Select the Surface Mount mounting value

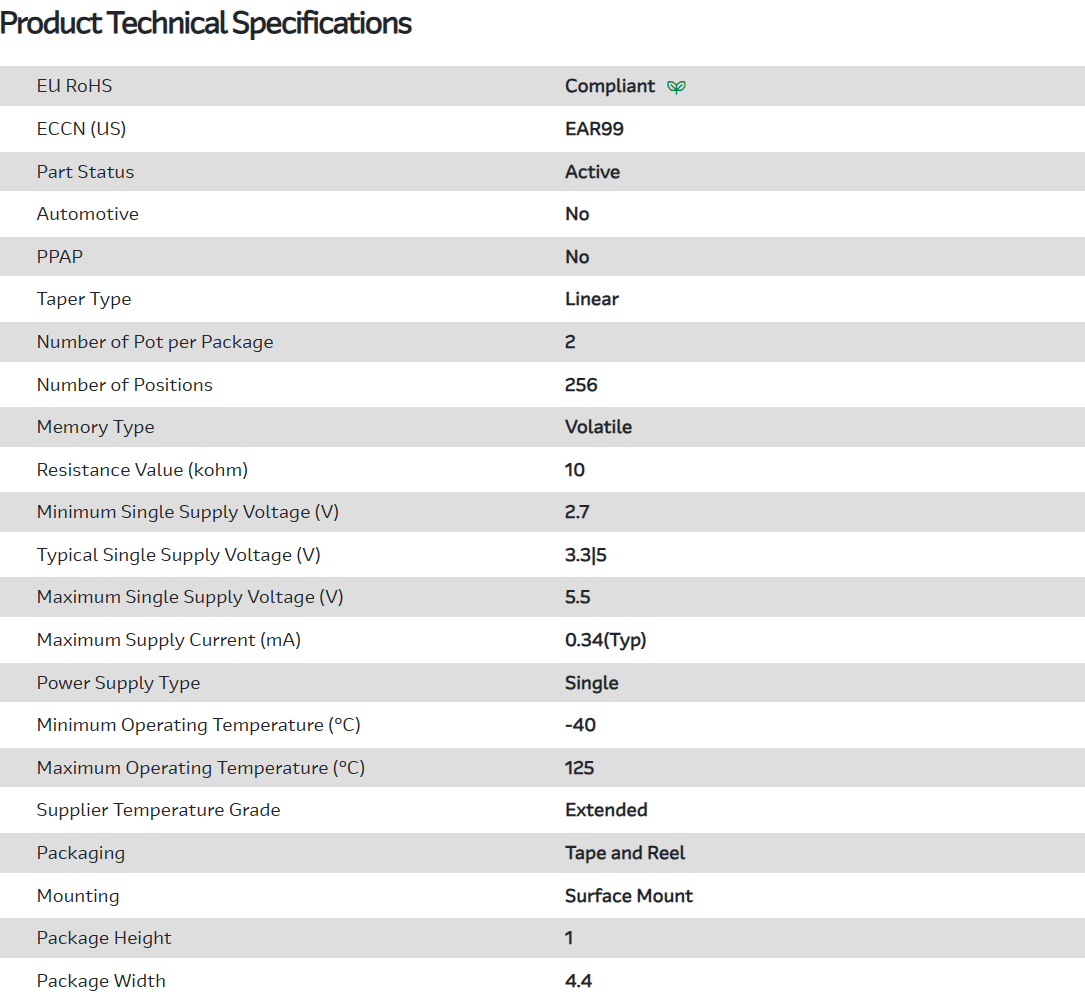[x=629, y=896]
